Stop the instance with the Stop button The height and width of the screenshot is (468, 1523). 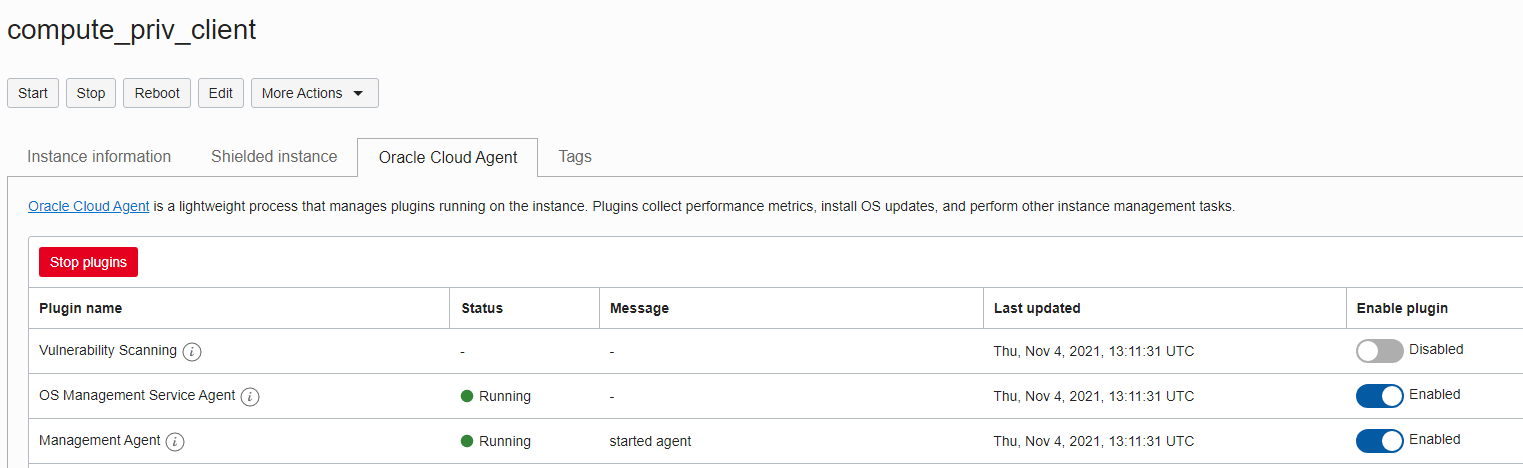[x=91, y=93]
